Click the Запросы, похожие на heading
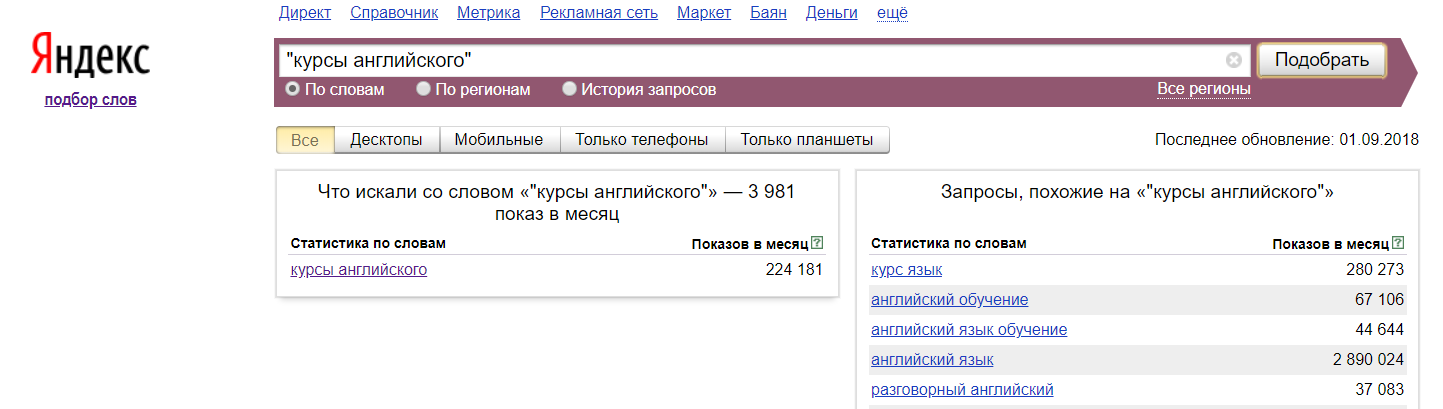This screenshot has width=1443, height=409. (1137, 191)
